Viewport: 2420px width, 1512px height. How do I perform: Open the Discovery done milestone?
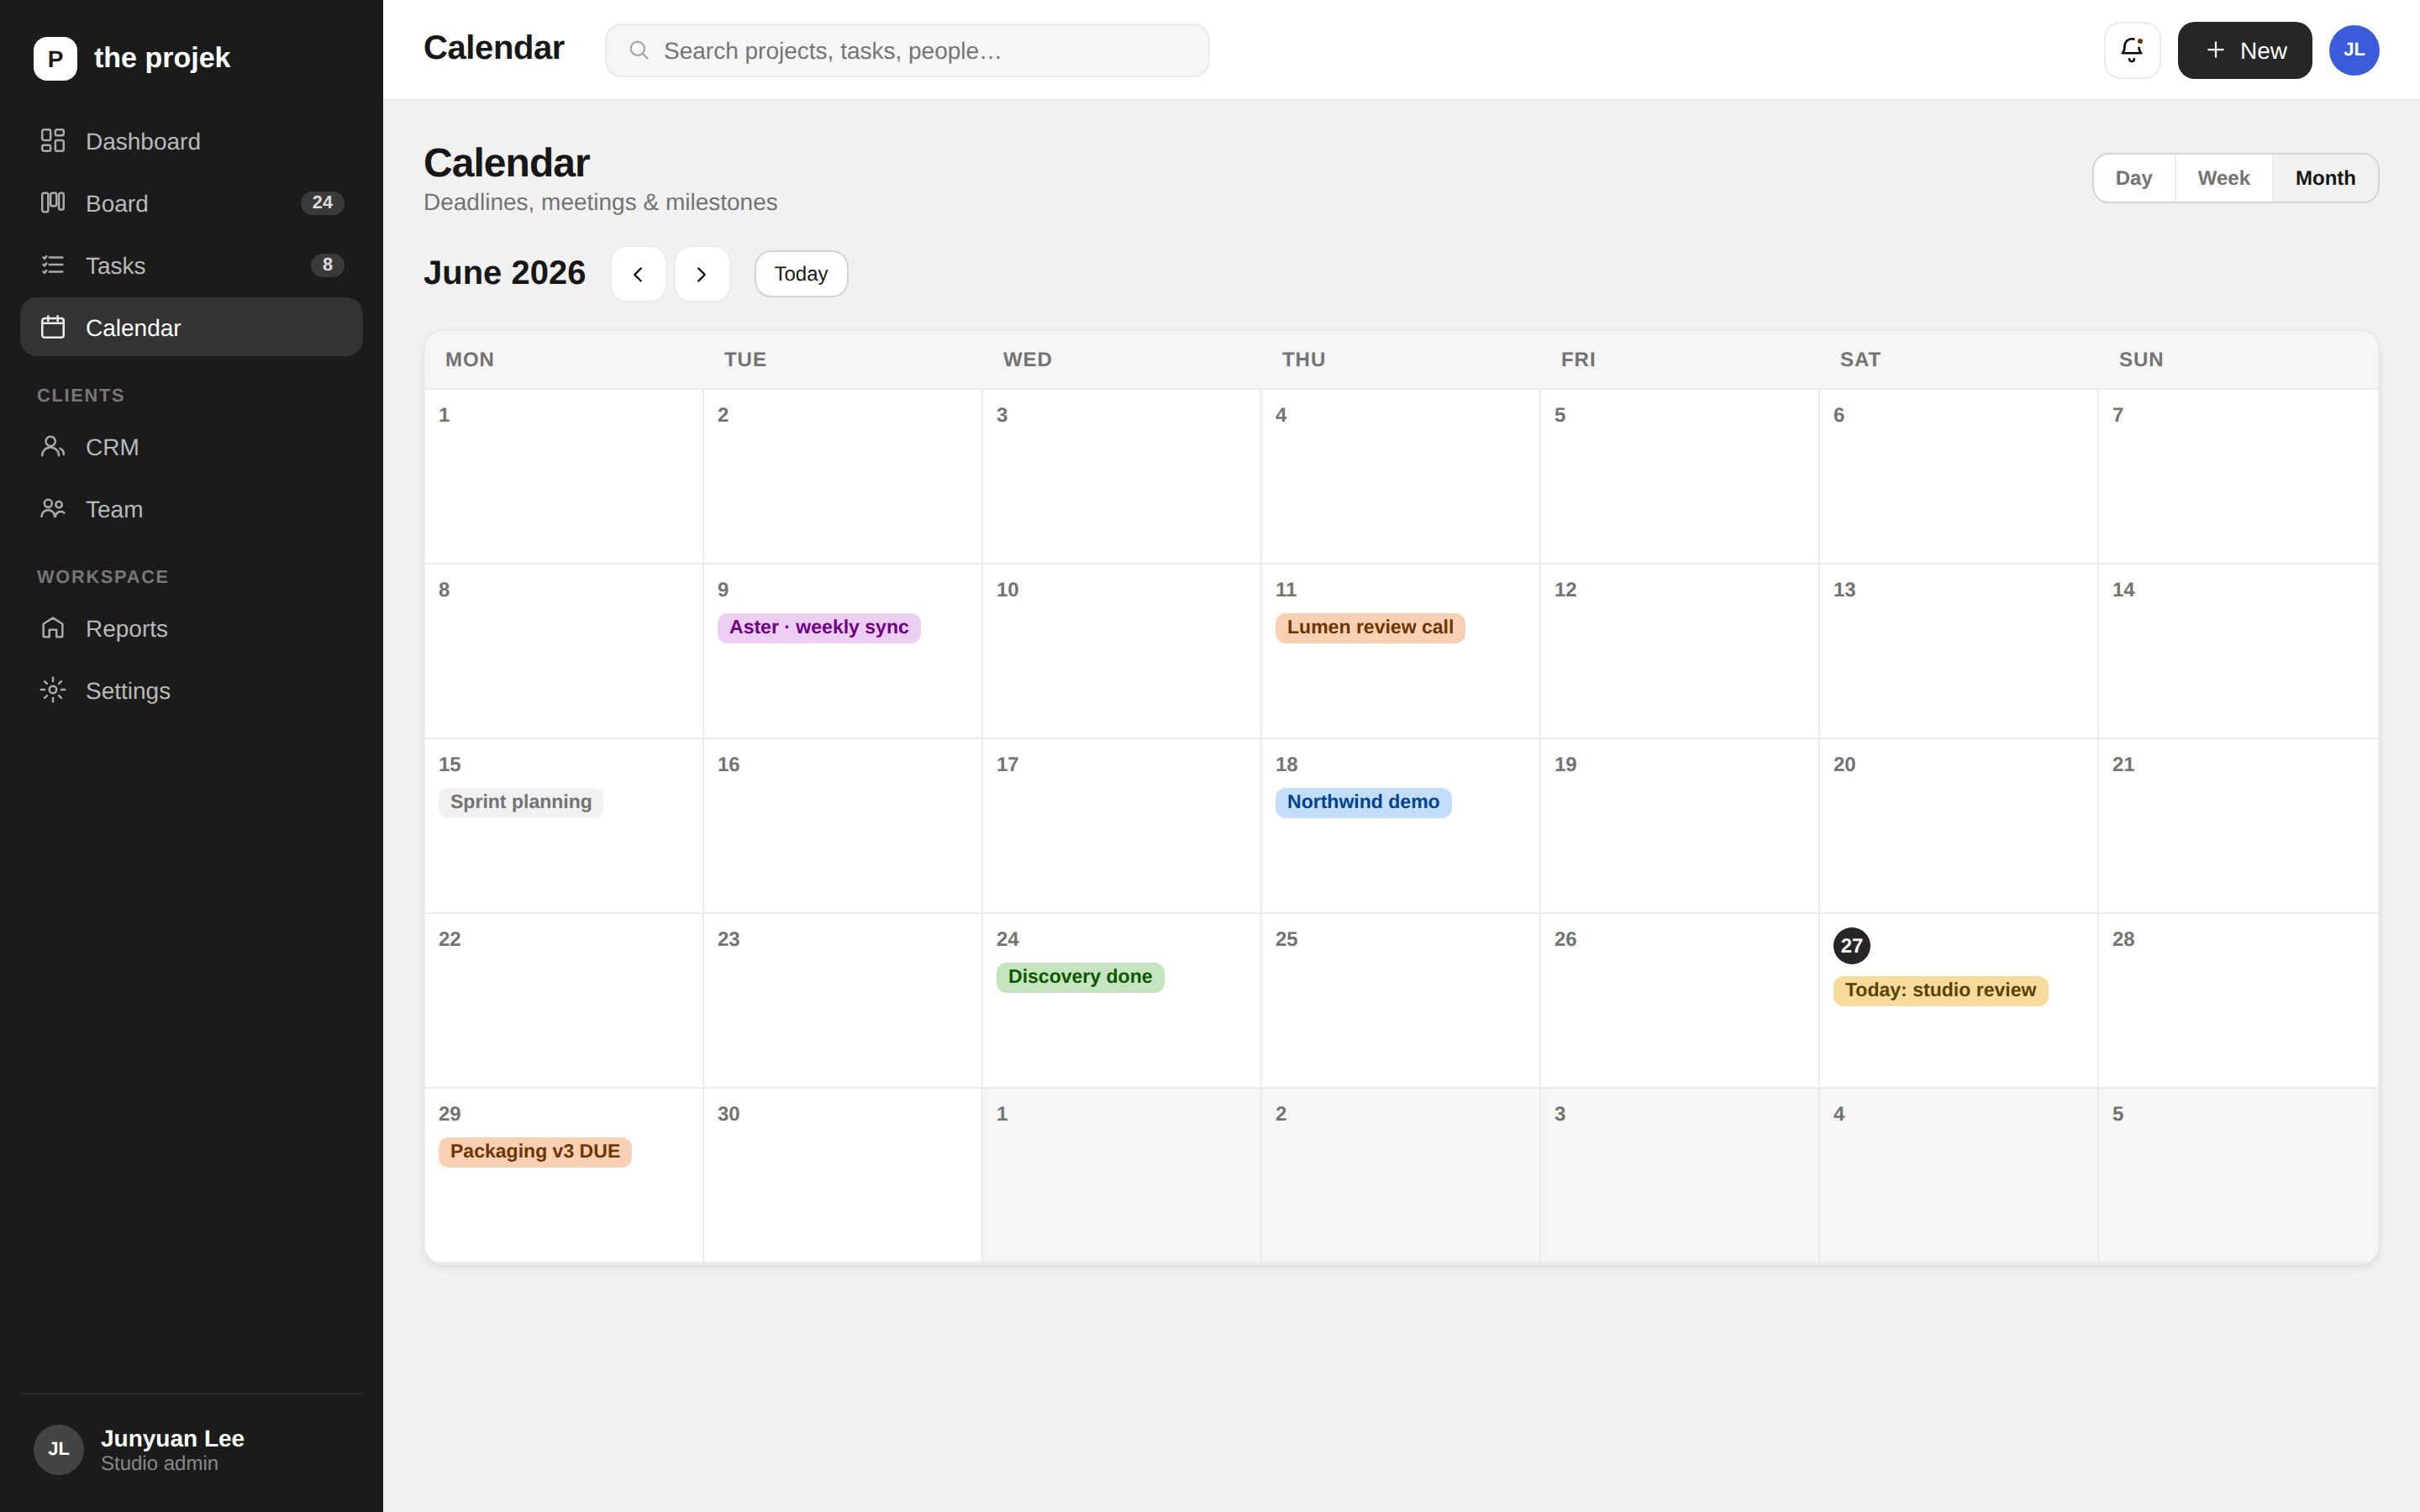pos(1080,977)
